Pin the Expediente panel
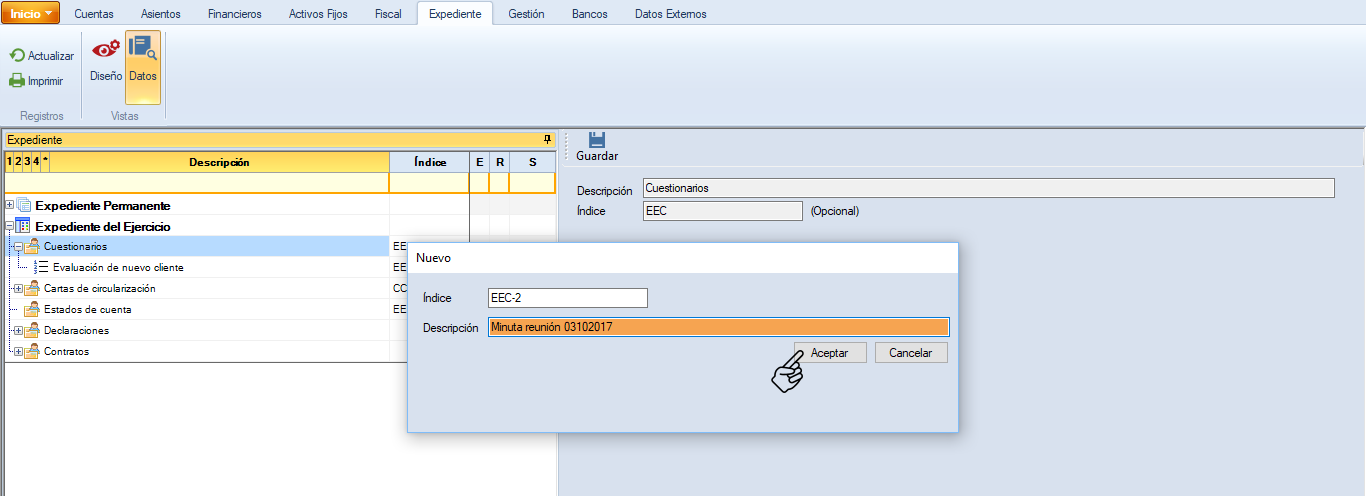The image size is (1366, 496). click(x=547, y=140)
